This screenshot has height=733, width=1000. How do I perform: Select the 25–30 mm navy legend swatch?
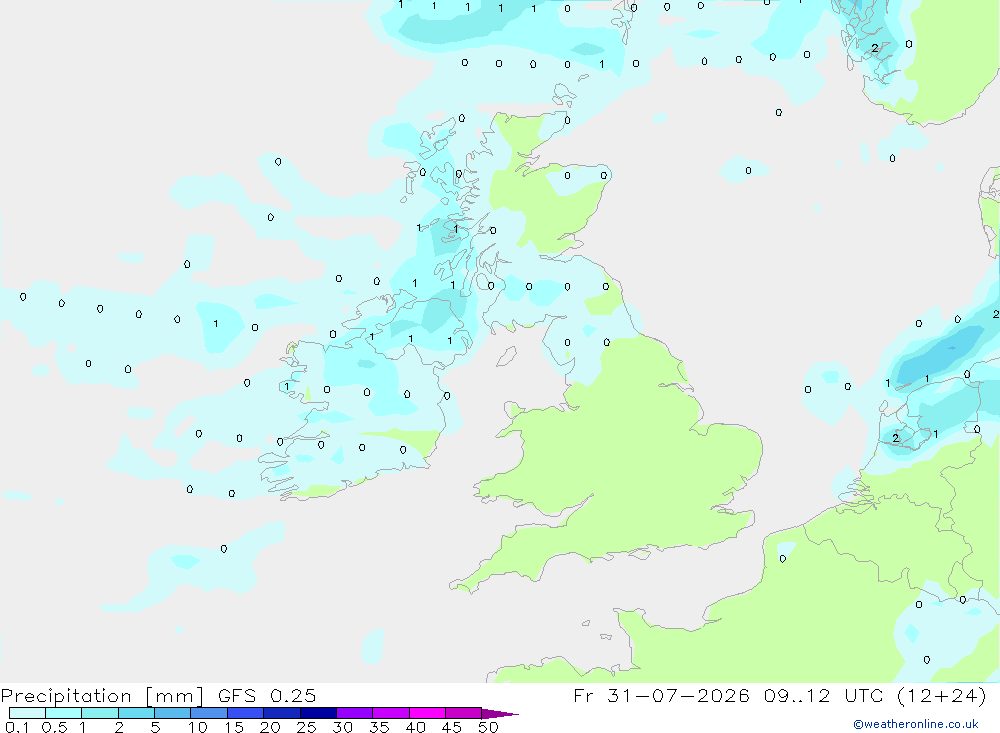[x=318, y=713]
